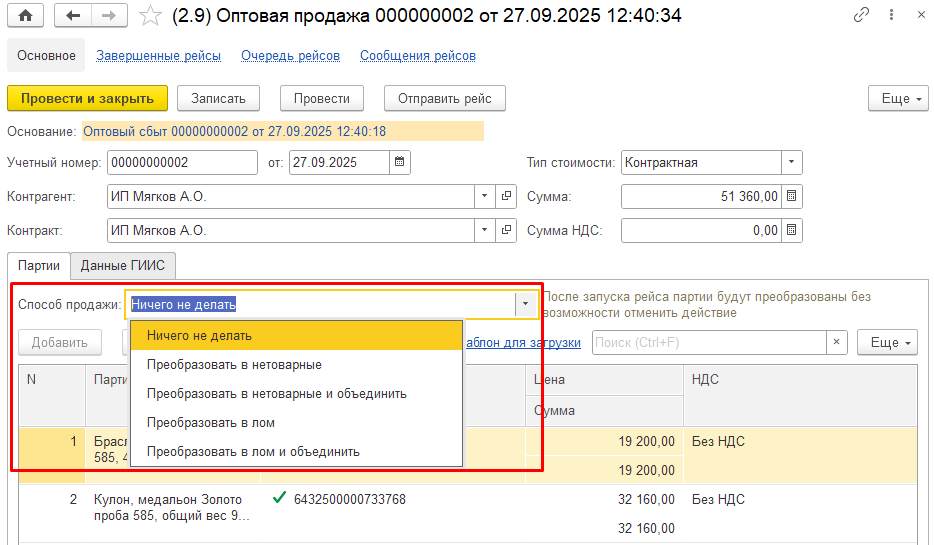Open Завершенные рейсы link
Viewport: 934px width, 545px height.
click(x=158, y=56)
